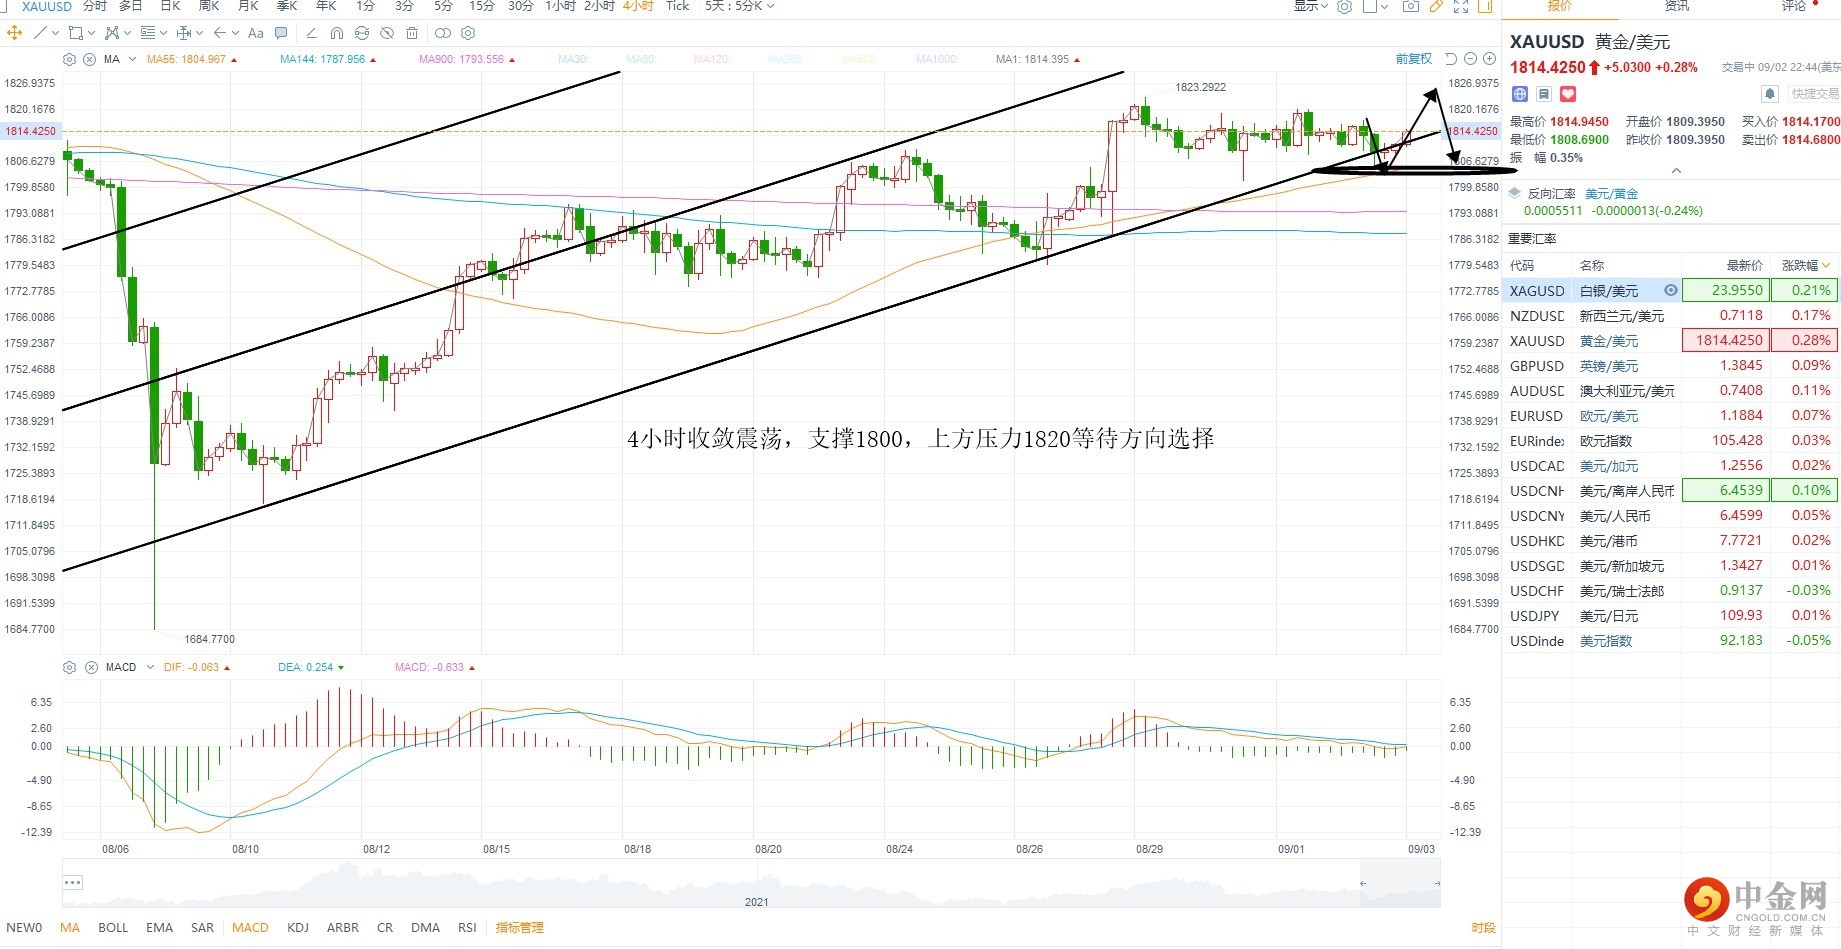
Task: Enter fullscreen chart mode
Action: (x=1461, y=7)
